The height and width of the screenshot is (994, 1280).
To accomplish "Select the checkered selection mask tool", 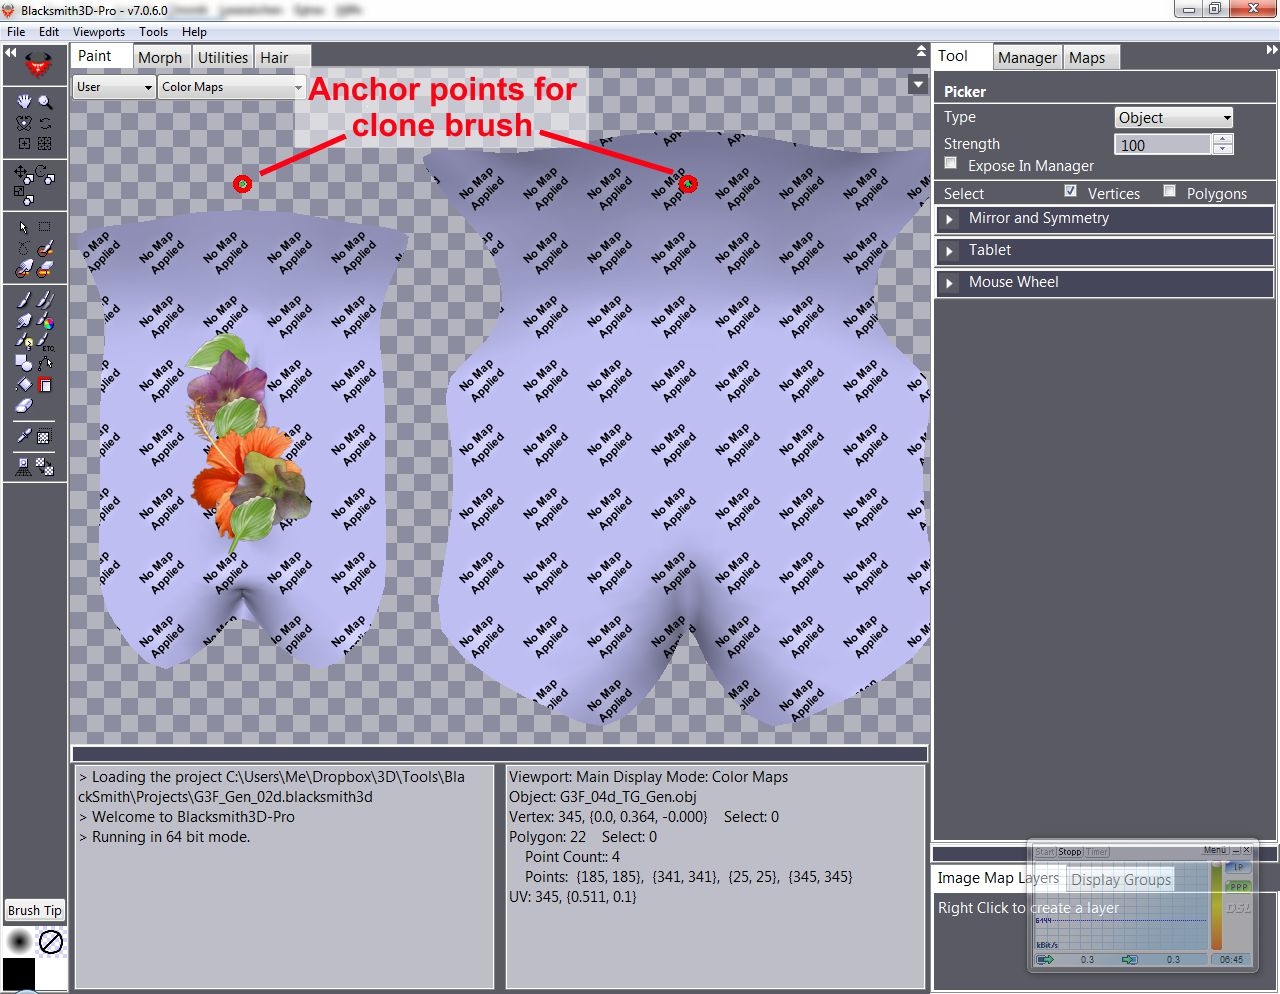I will 45,436.
